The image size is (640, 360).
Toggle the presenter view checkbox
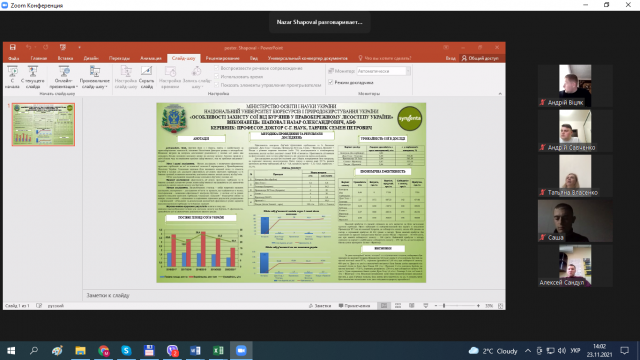(331, 82)
